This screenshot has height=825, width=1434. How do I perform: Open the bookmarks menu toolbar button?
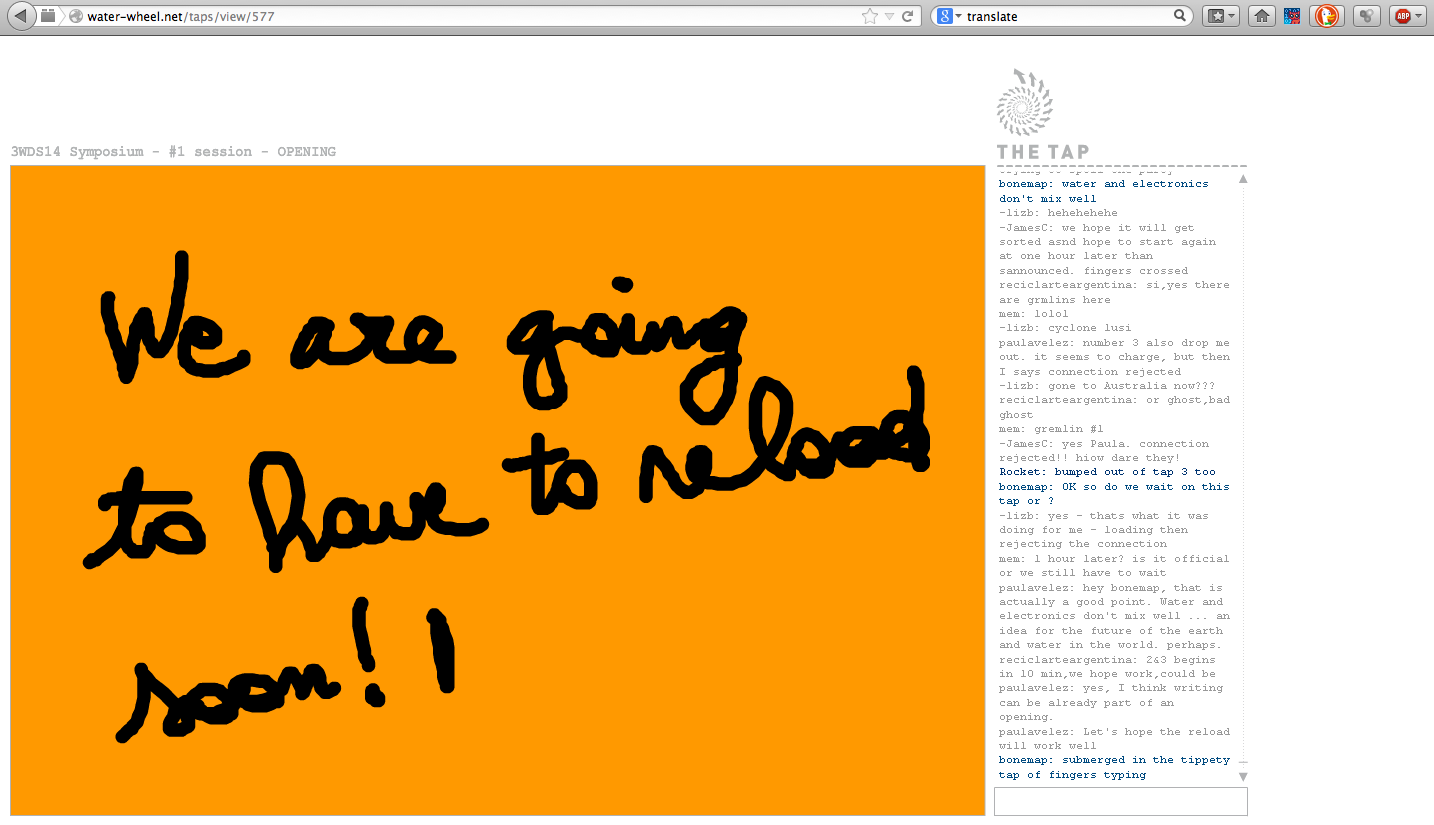pos(1220,16)
